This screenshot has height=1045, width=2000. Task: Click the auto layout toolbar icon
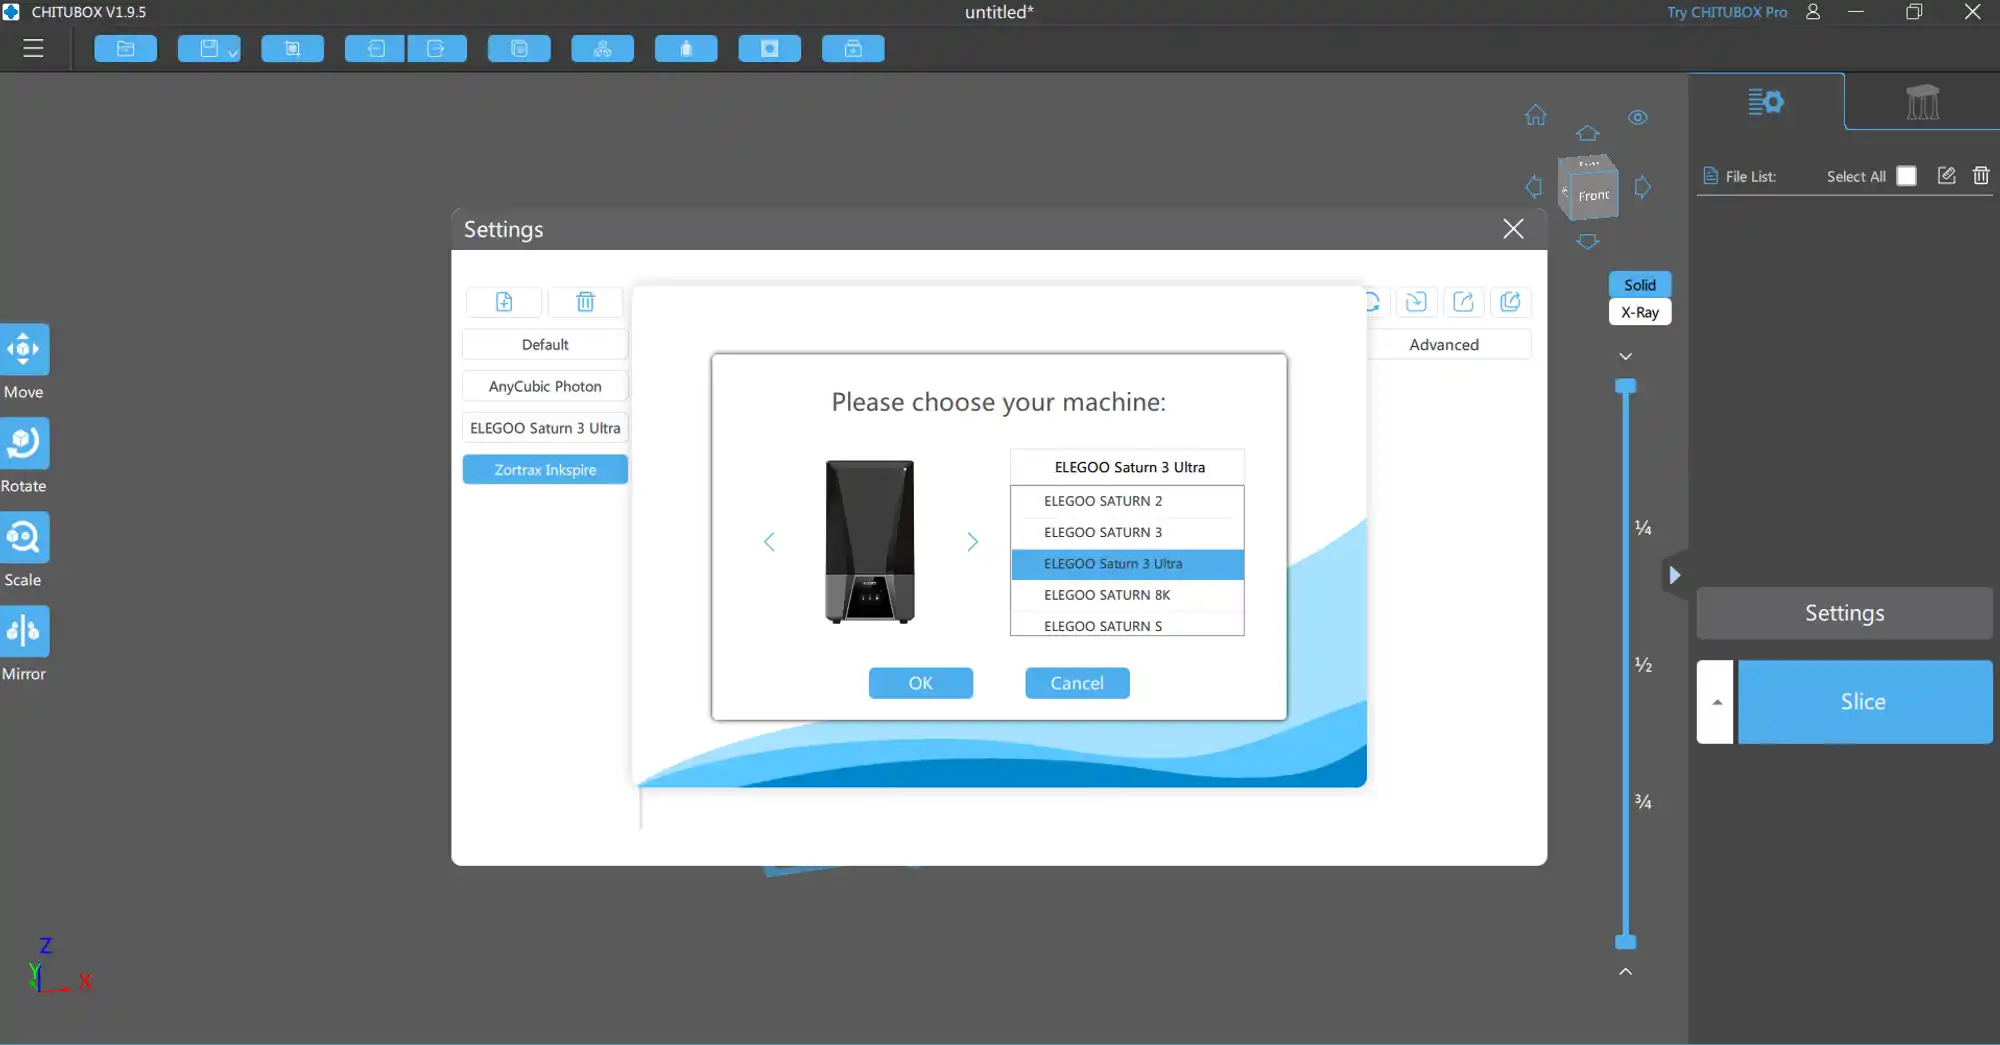click(602, 48)
